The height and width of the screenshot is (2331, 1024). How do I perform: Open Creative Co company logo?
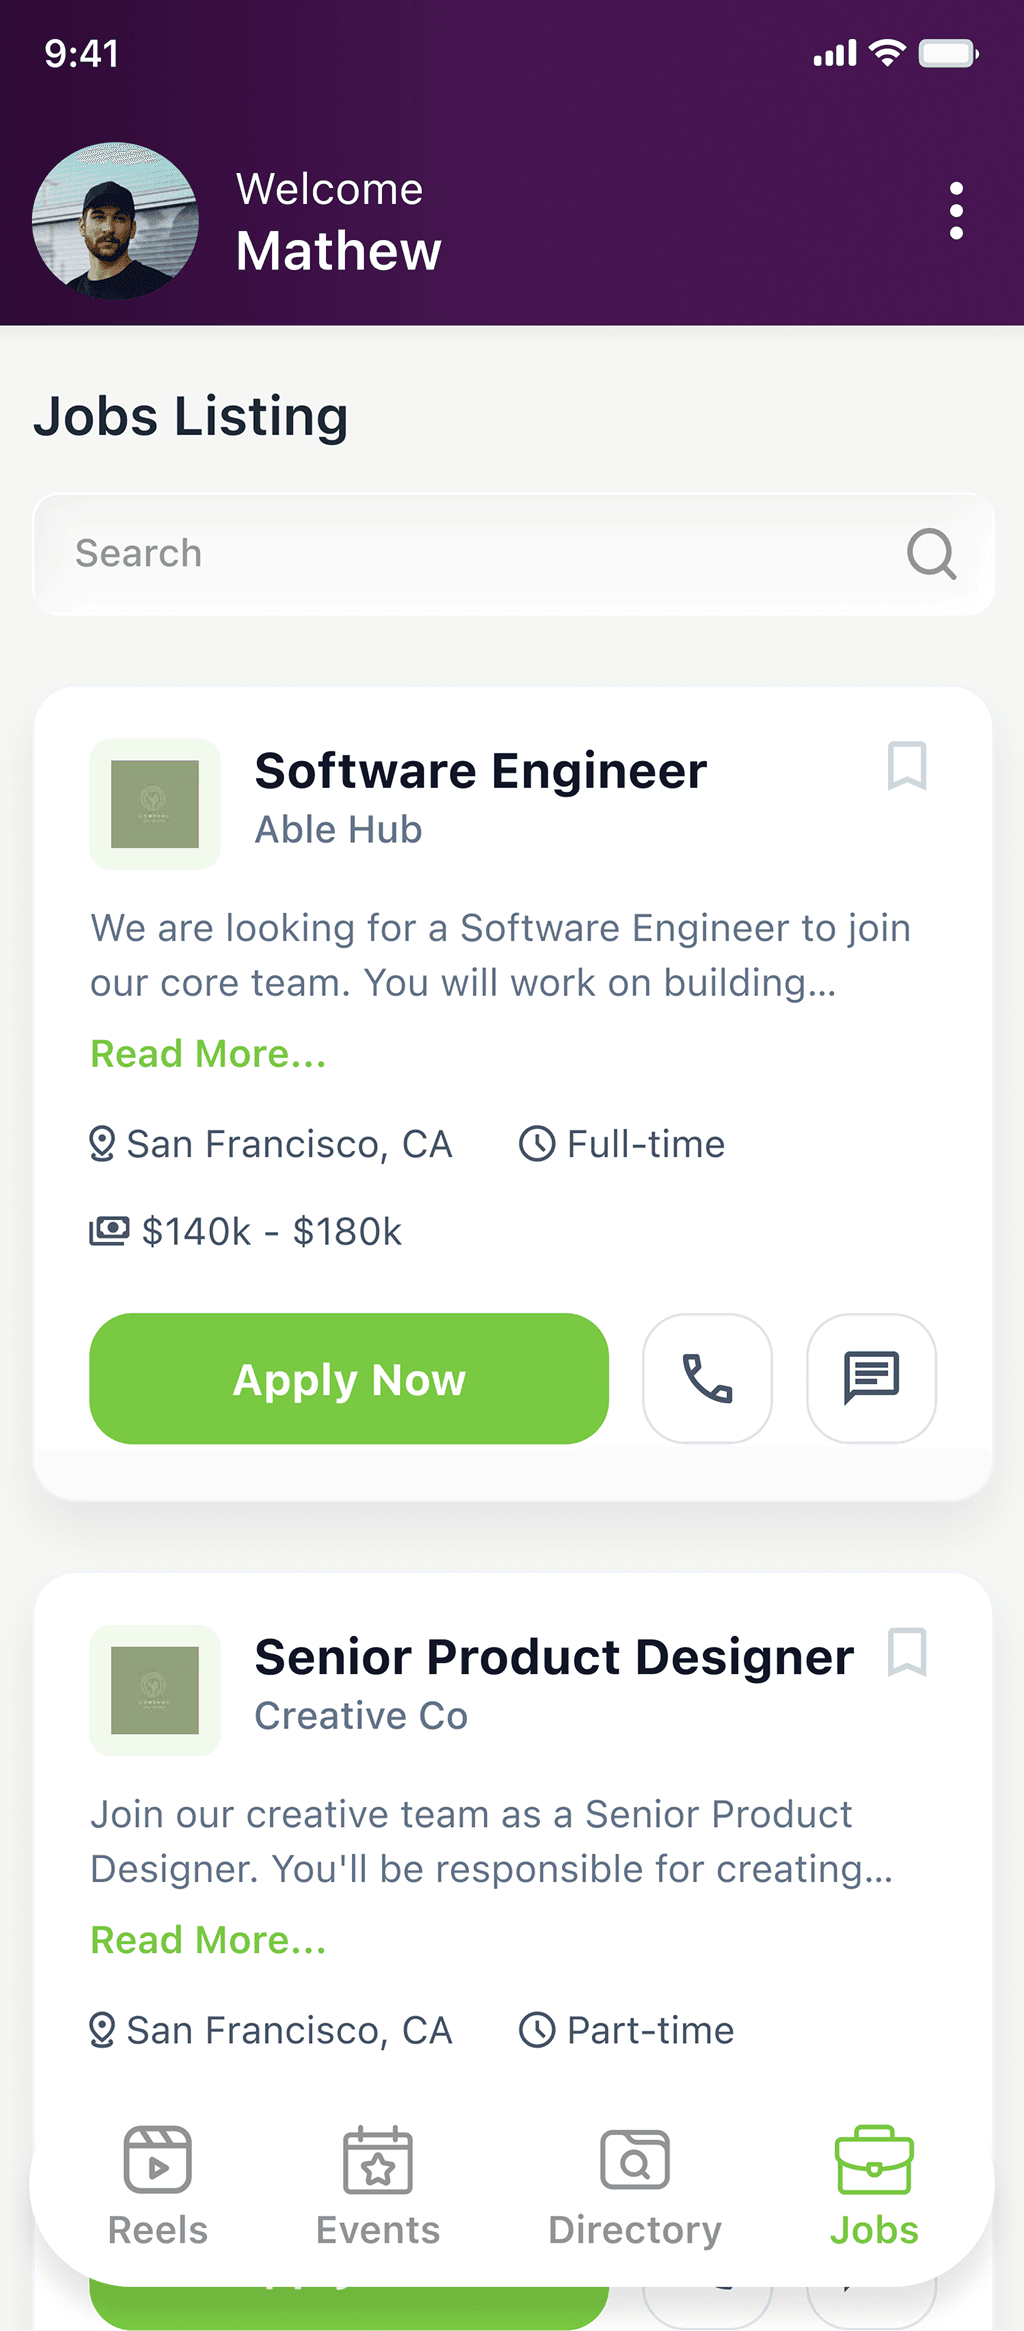tap(155, 1690)
